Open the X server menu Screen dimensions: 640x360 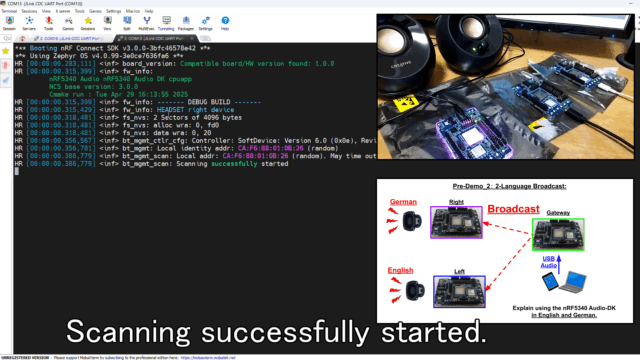[63, 11]
